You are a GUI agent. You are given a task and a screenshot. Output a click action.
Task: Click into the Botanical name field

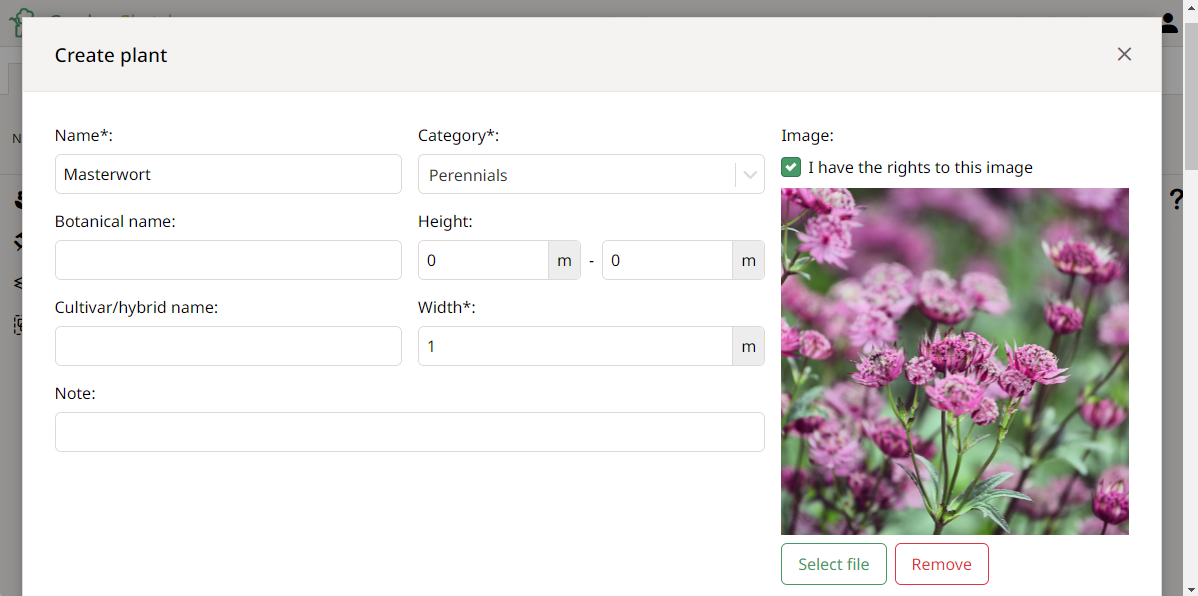point(228,260)
